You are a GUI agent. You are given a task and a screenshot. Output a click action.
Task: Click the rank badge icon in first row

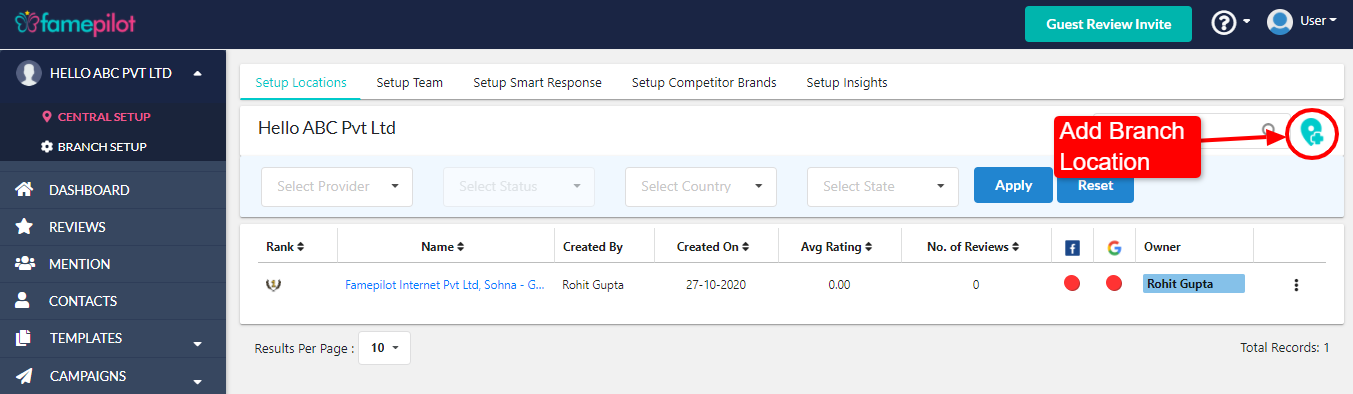point(273,285)
